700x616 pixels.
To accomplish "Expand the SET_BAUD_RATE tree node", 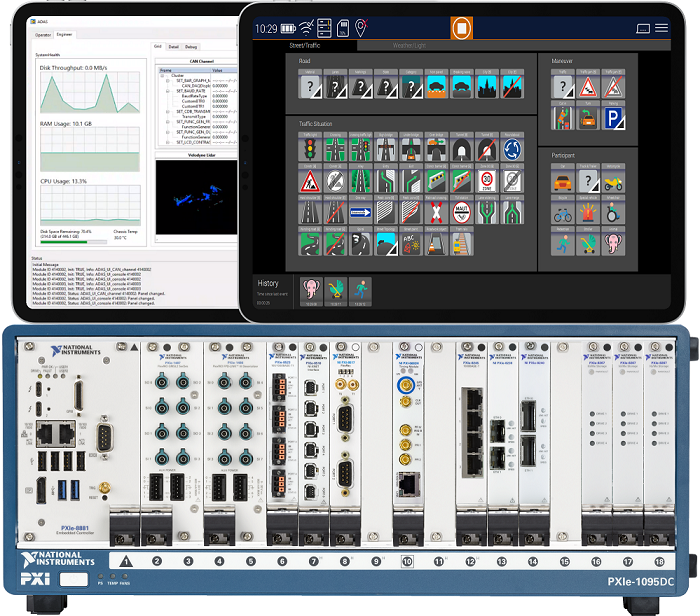I will coord(167,91).
